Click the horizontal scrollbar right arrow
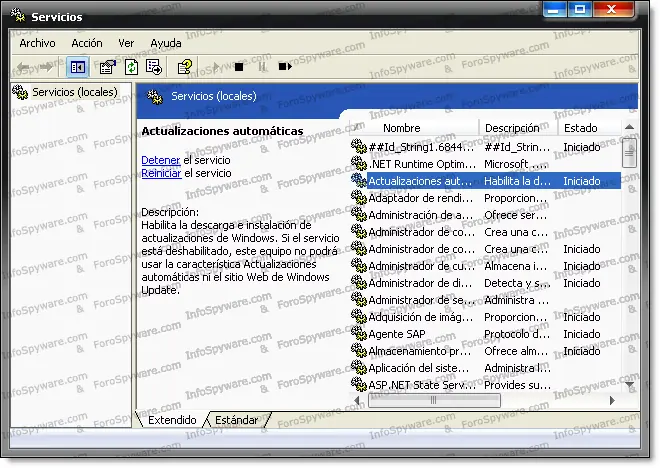This screenshot has height=468, width=660. pos(612,400)
